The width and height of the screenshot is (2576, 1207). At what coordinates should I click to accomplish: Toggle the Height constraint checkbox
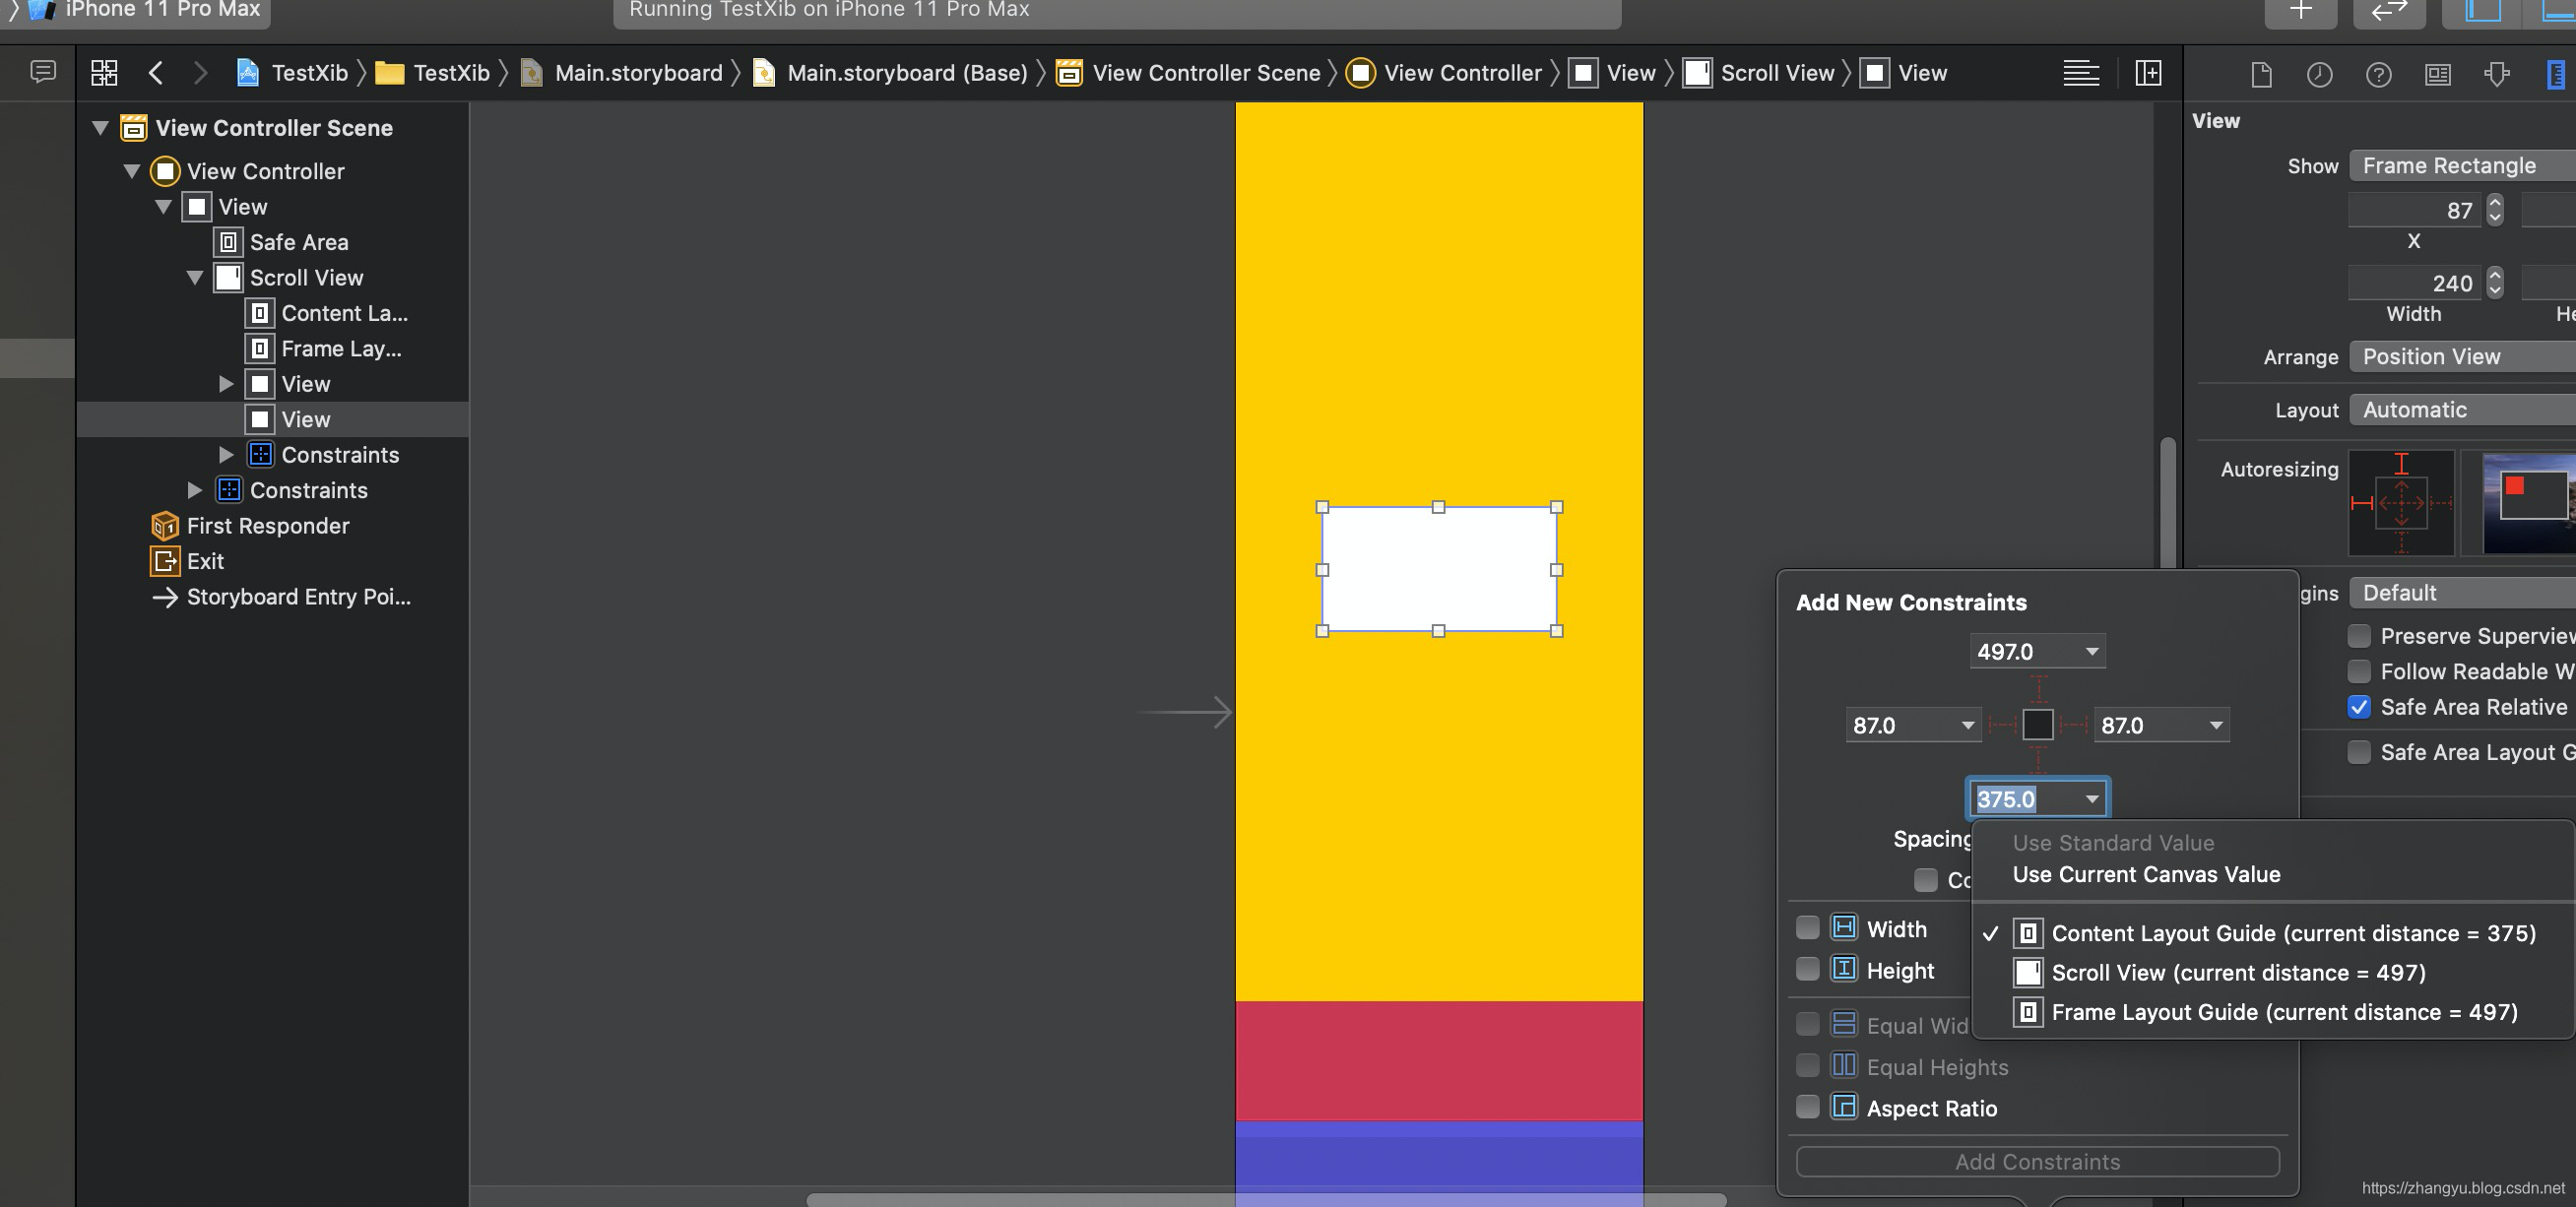click(x=1809, y=971)
